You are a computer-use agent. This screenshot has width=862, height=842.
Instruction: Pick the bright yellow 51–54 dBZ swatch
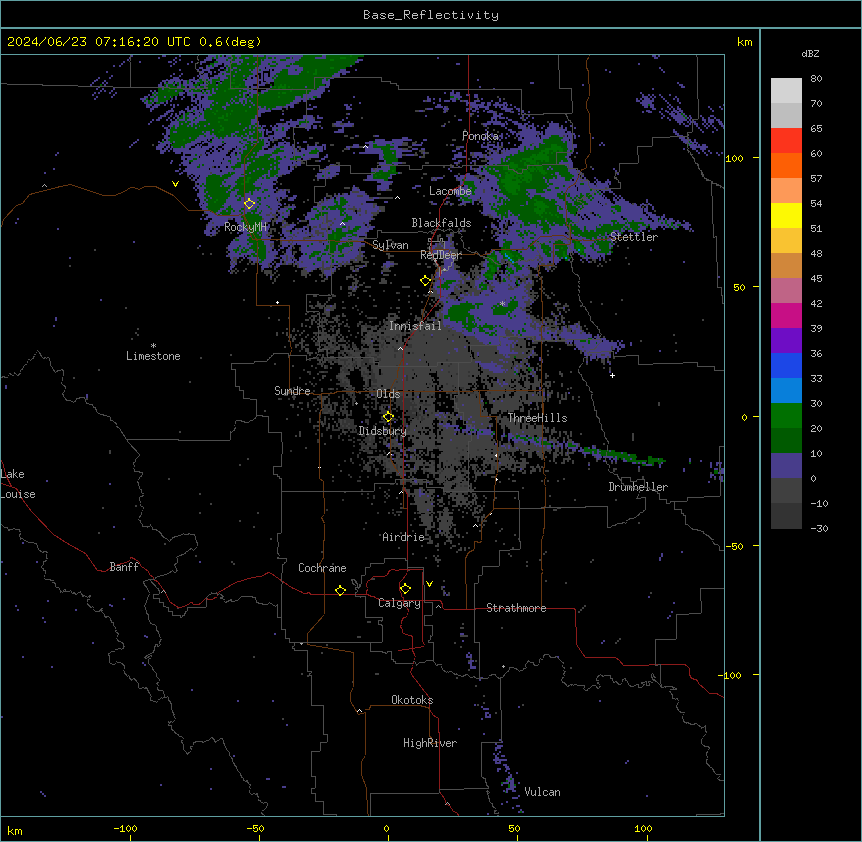(786, 215)
